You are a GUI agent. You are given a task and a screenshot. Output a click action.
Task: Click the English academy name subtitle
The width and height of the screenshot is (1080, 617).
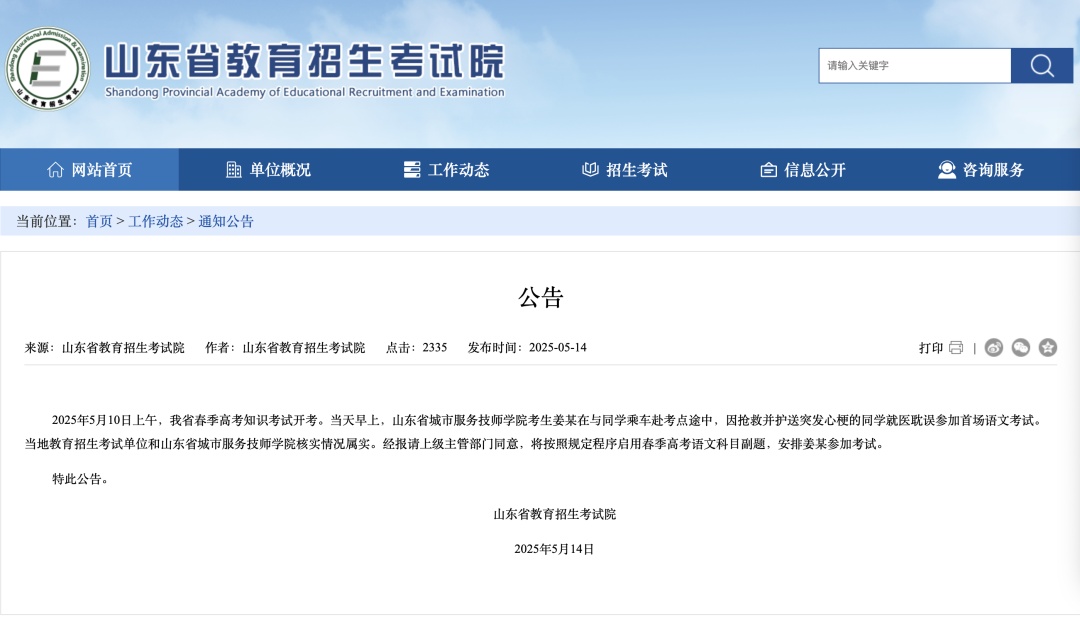click(304, 92)
